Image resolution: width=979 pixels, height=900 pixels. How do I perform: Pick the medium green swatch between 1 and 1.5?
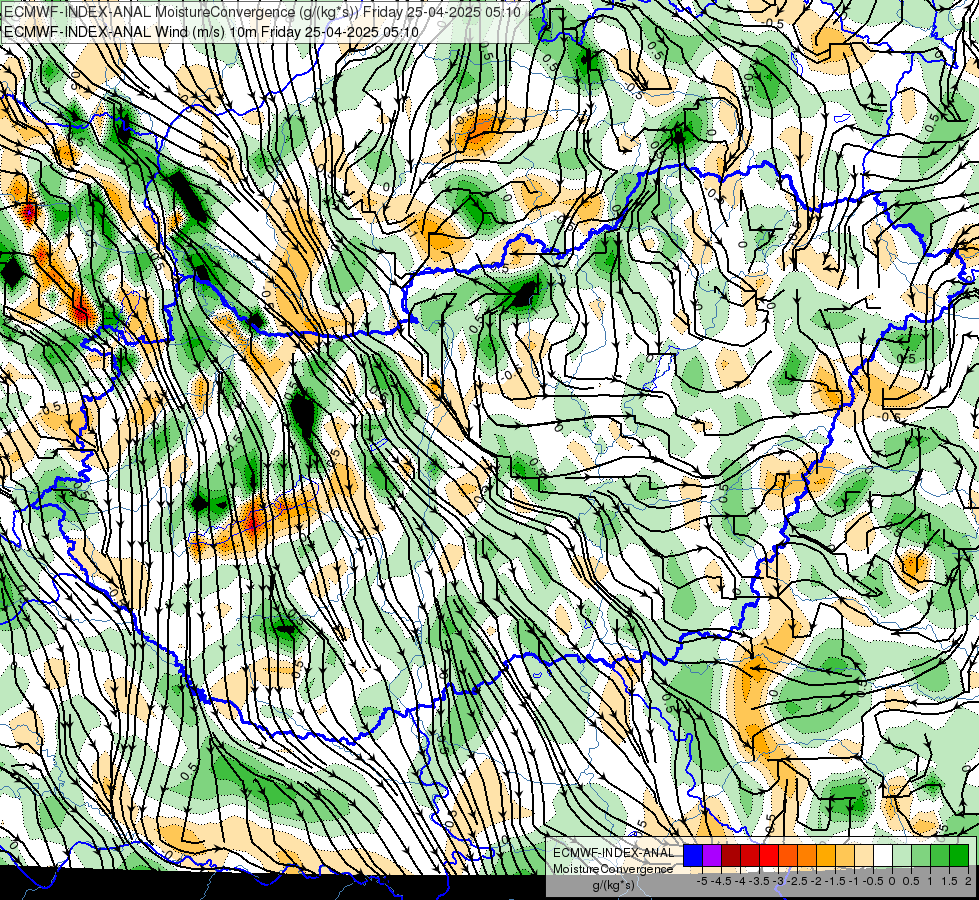pyautogui.click(x=940, y=856)
